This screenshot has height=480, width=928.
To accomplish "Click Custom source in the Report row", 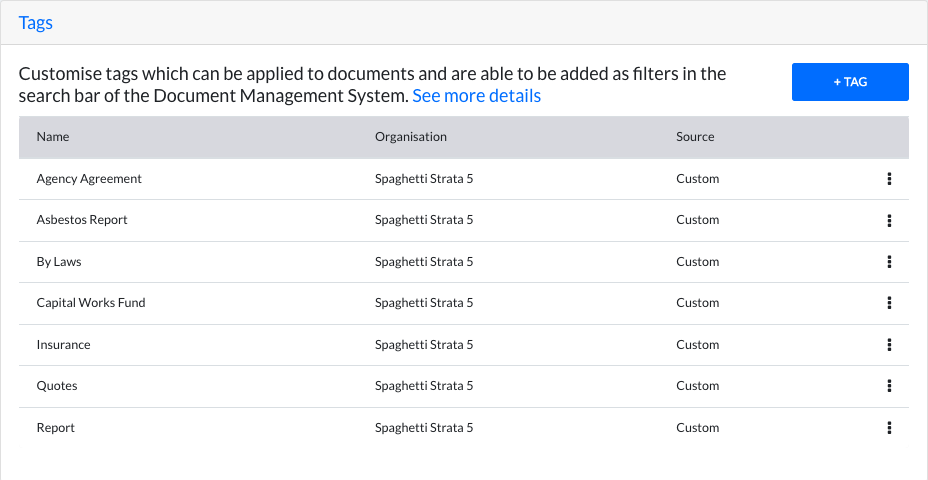I will (x=697, y=427).
